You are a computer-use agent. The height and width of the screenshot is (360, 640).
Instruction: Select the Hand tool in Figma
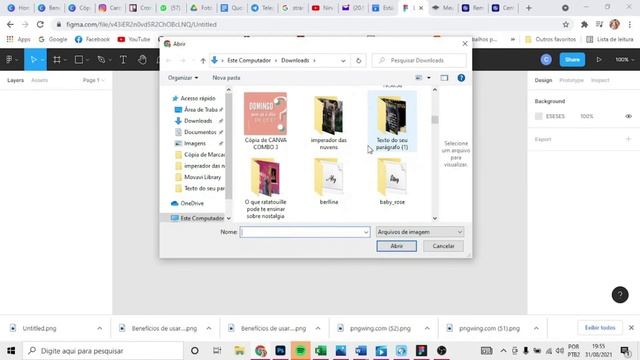click(142, 60)
